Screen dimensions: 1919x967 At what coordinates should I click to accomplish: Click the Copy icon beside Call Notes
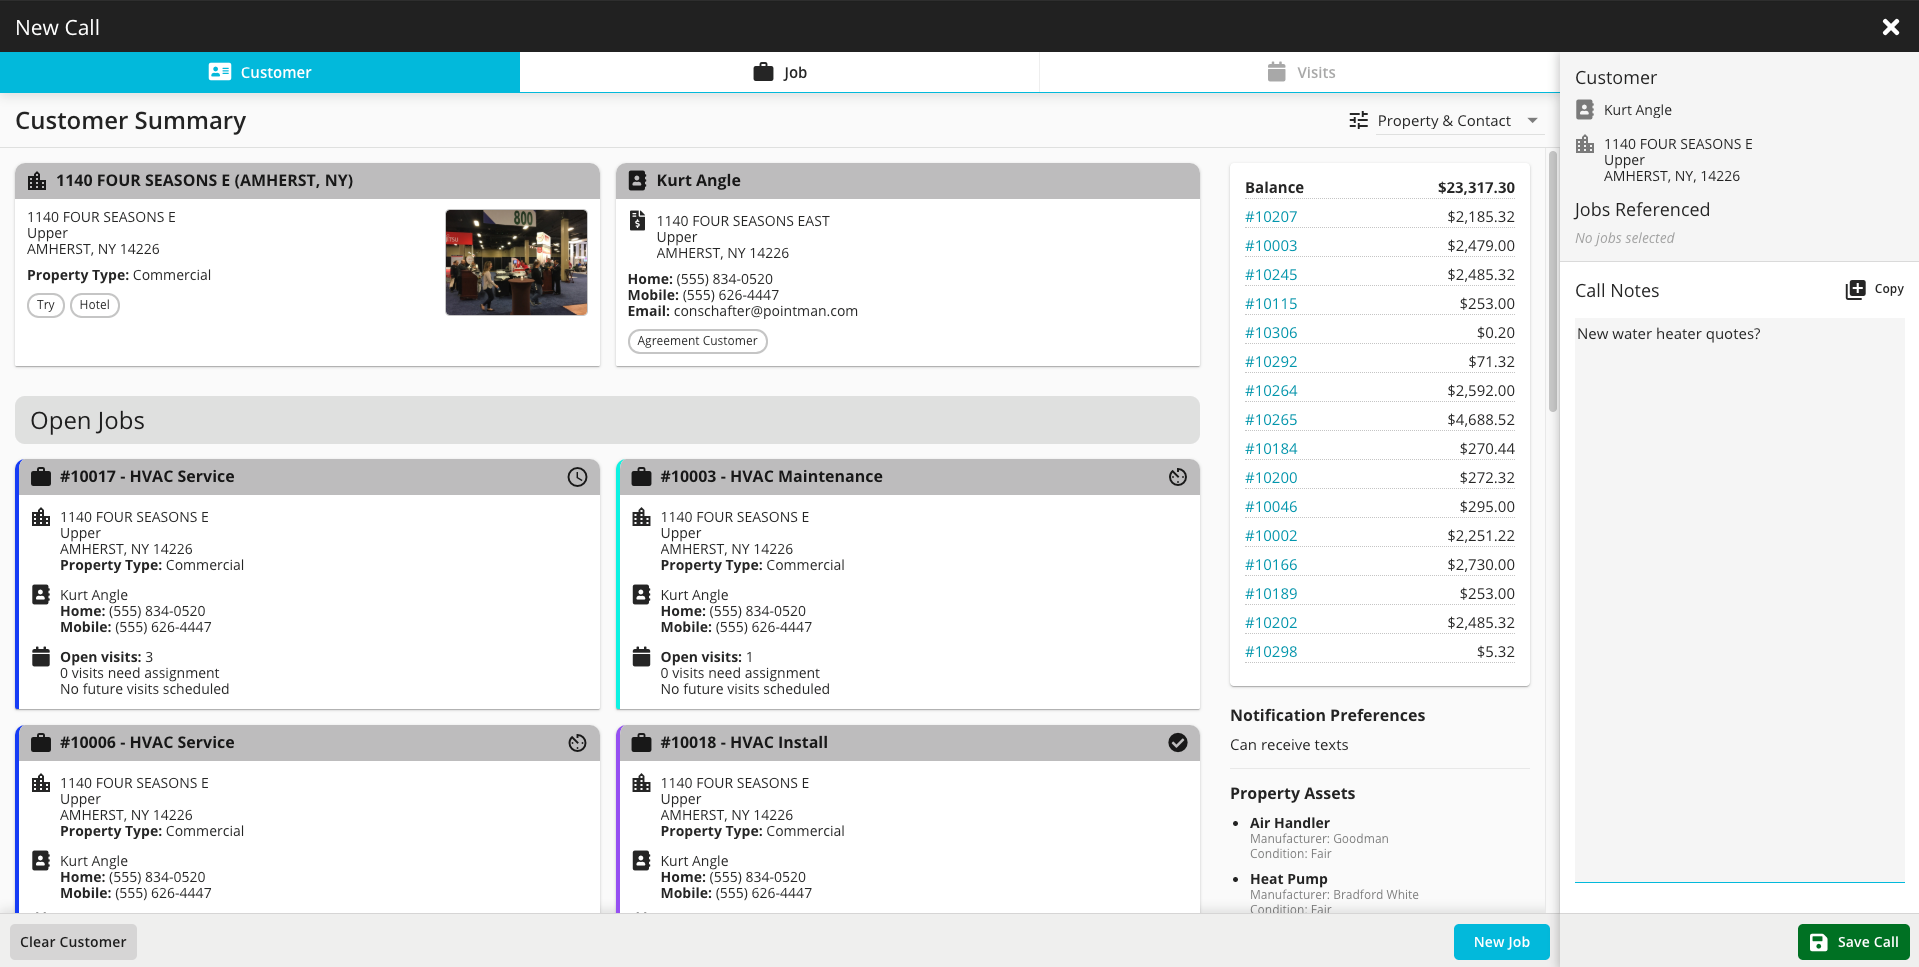click(1853, 288)
